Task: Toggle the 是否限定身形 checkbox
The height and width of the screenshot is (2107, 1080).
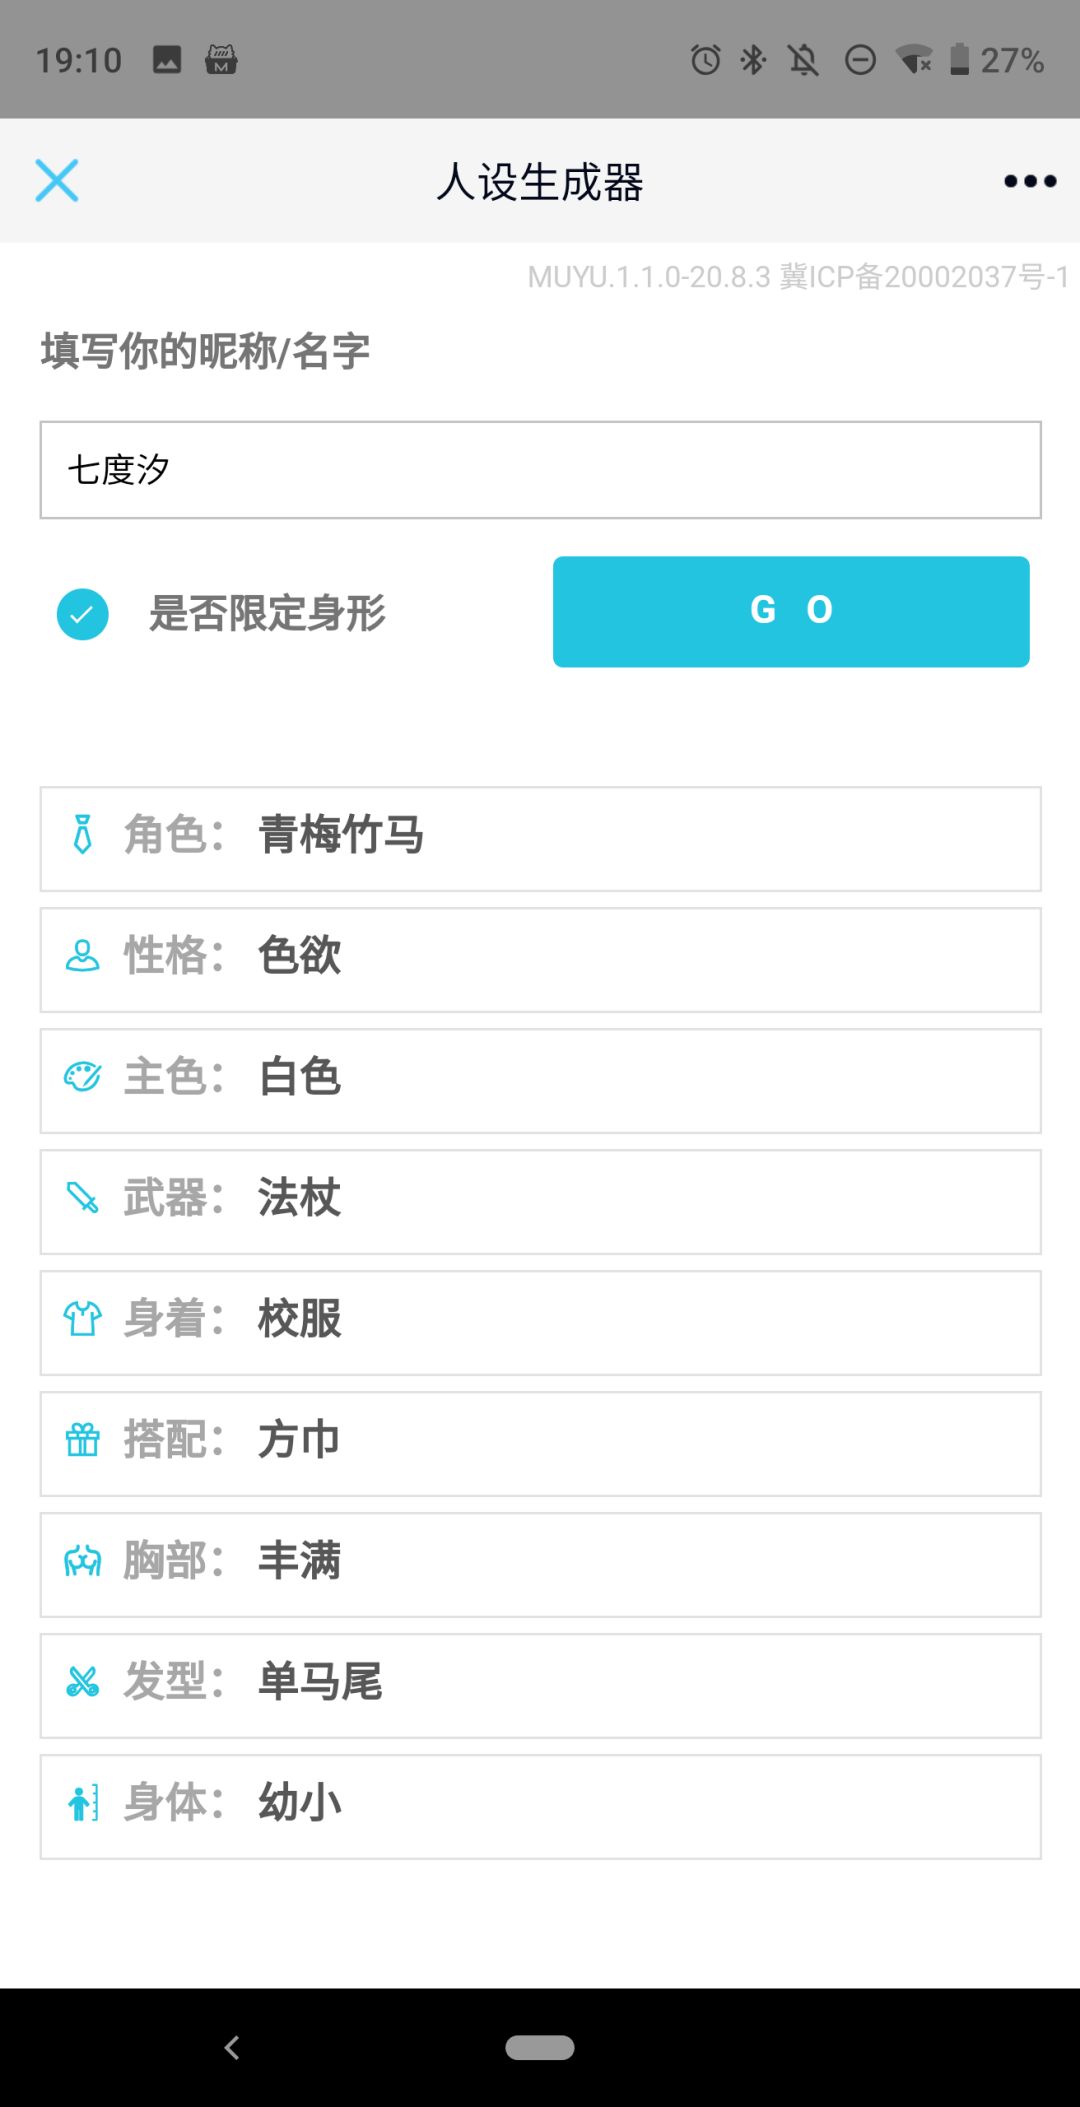Action: (83, 614)
